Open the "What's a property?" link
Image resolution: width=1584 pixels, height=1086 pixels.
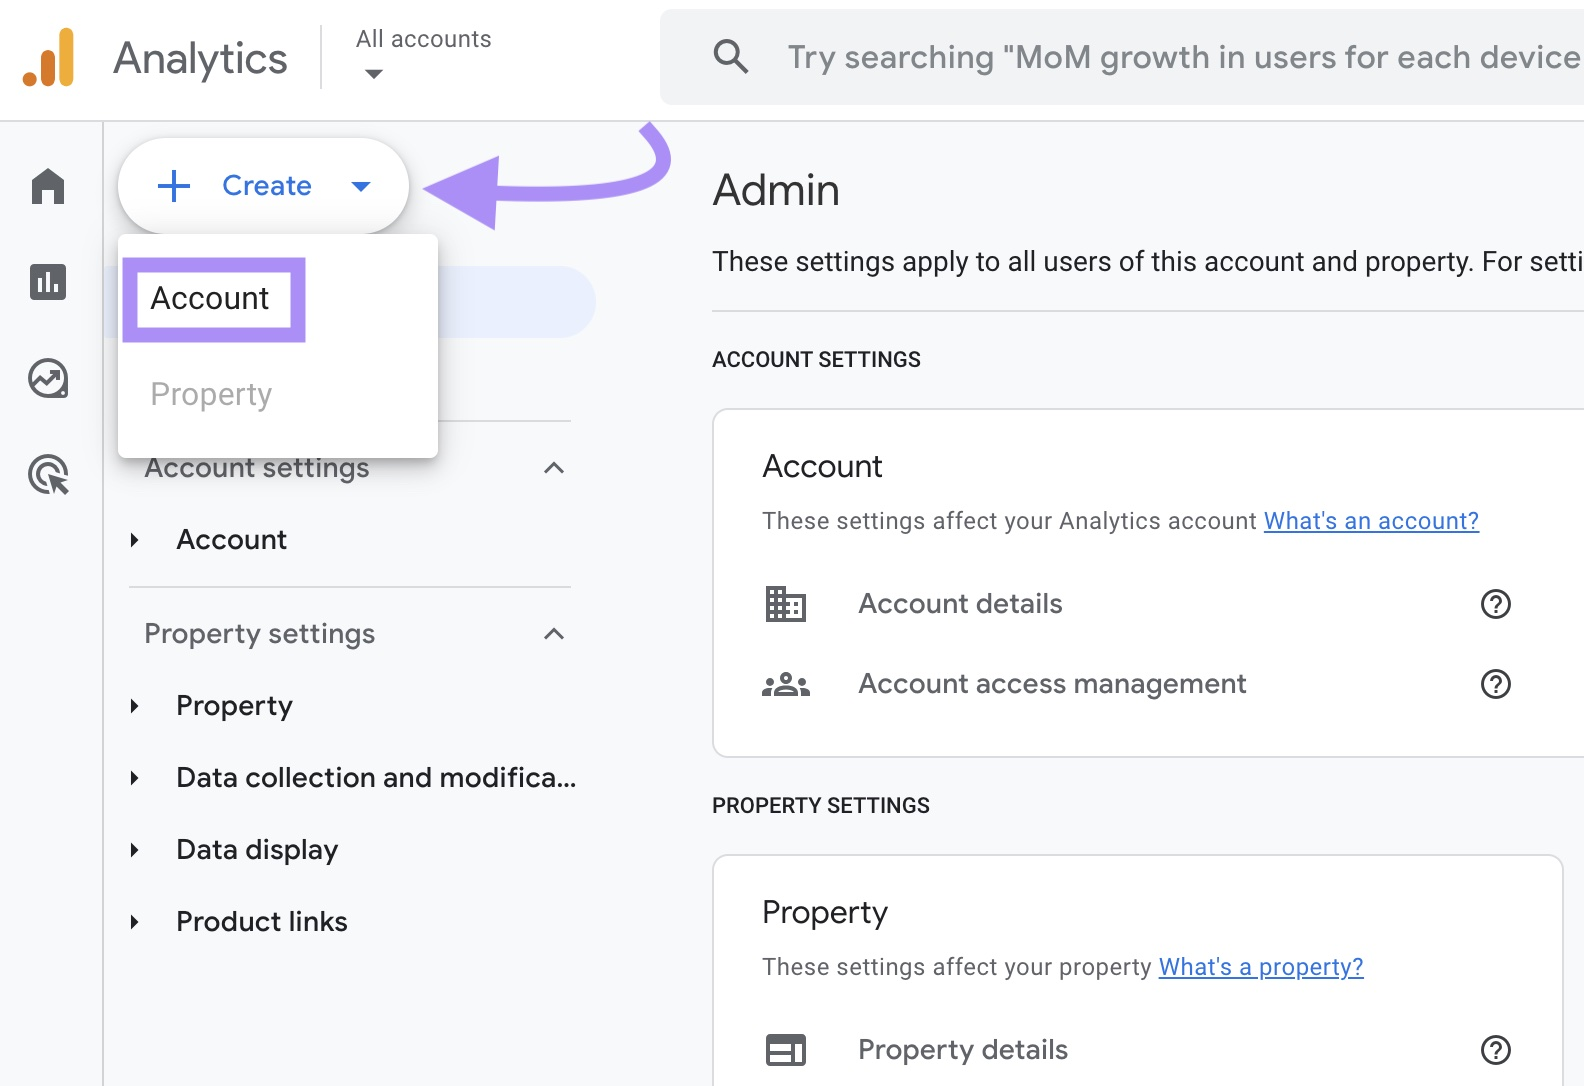click(1260, 967)
